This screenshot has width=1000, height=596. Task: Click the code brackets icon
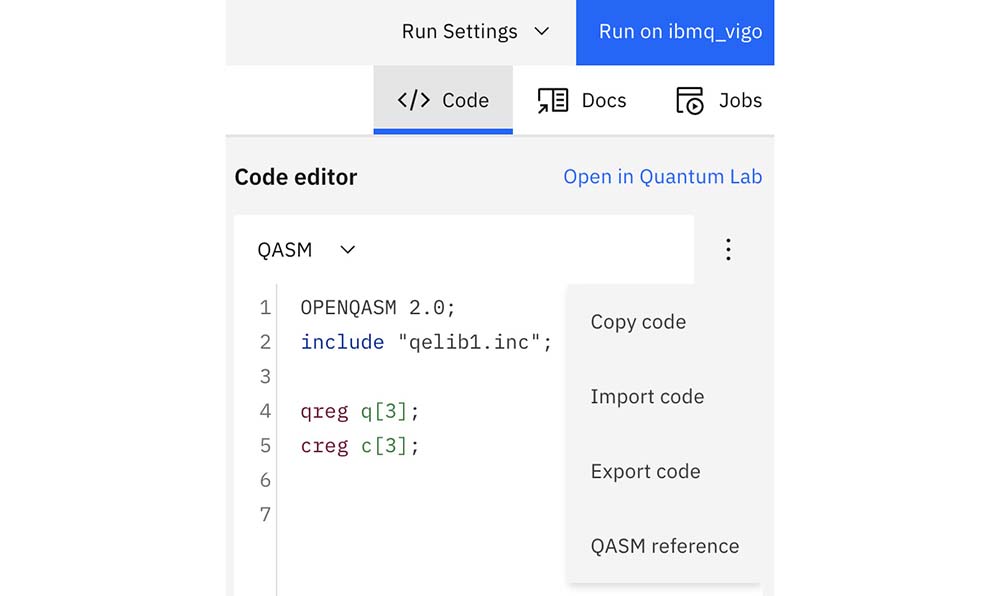[x=413, y=100]
